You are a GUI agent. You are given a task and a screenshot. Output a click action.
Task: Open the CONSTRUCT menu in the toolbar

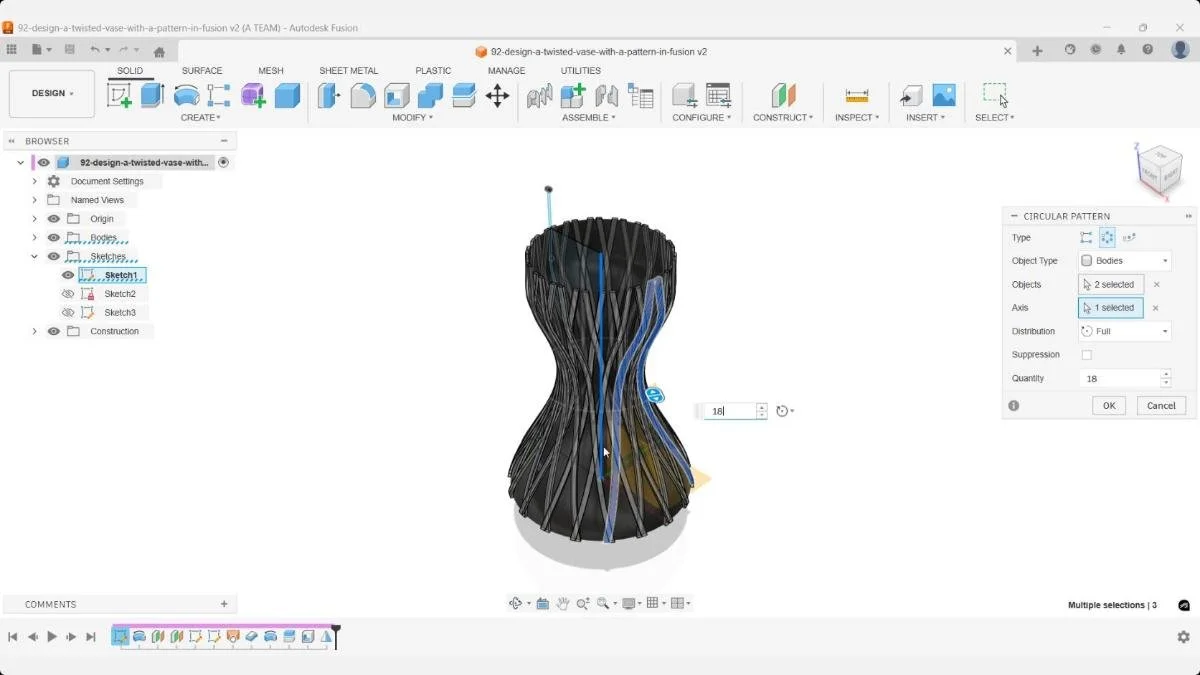[783, 117]
